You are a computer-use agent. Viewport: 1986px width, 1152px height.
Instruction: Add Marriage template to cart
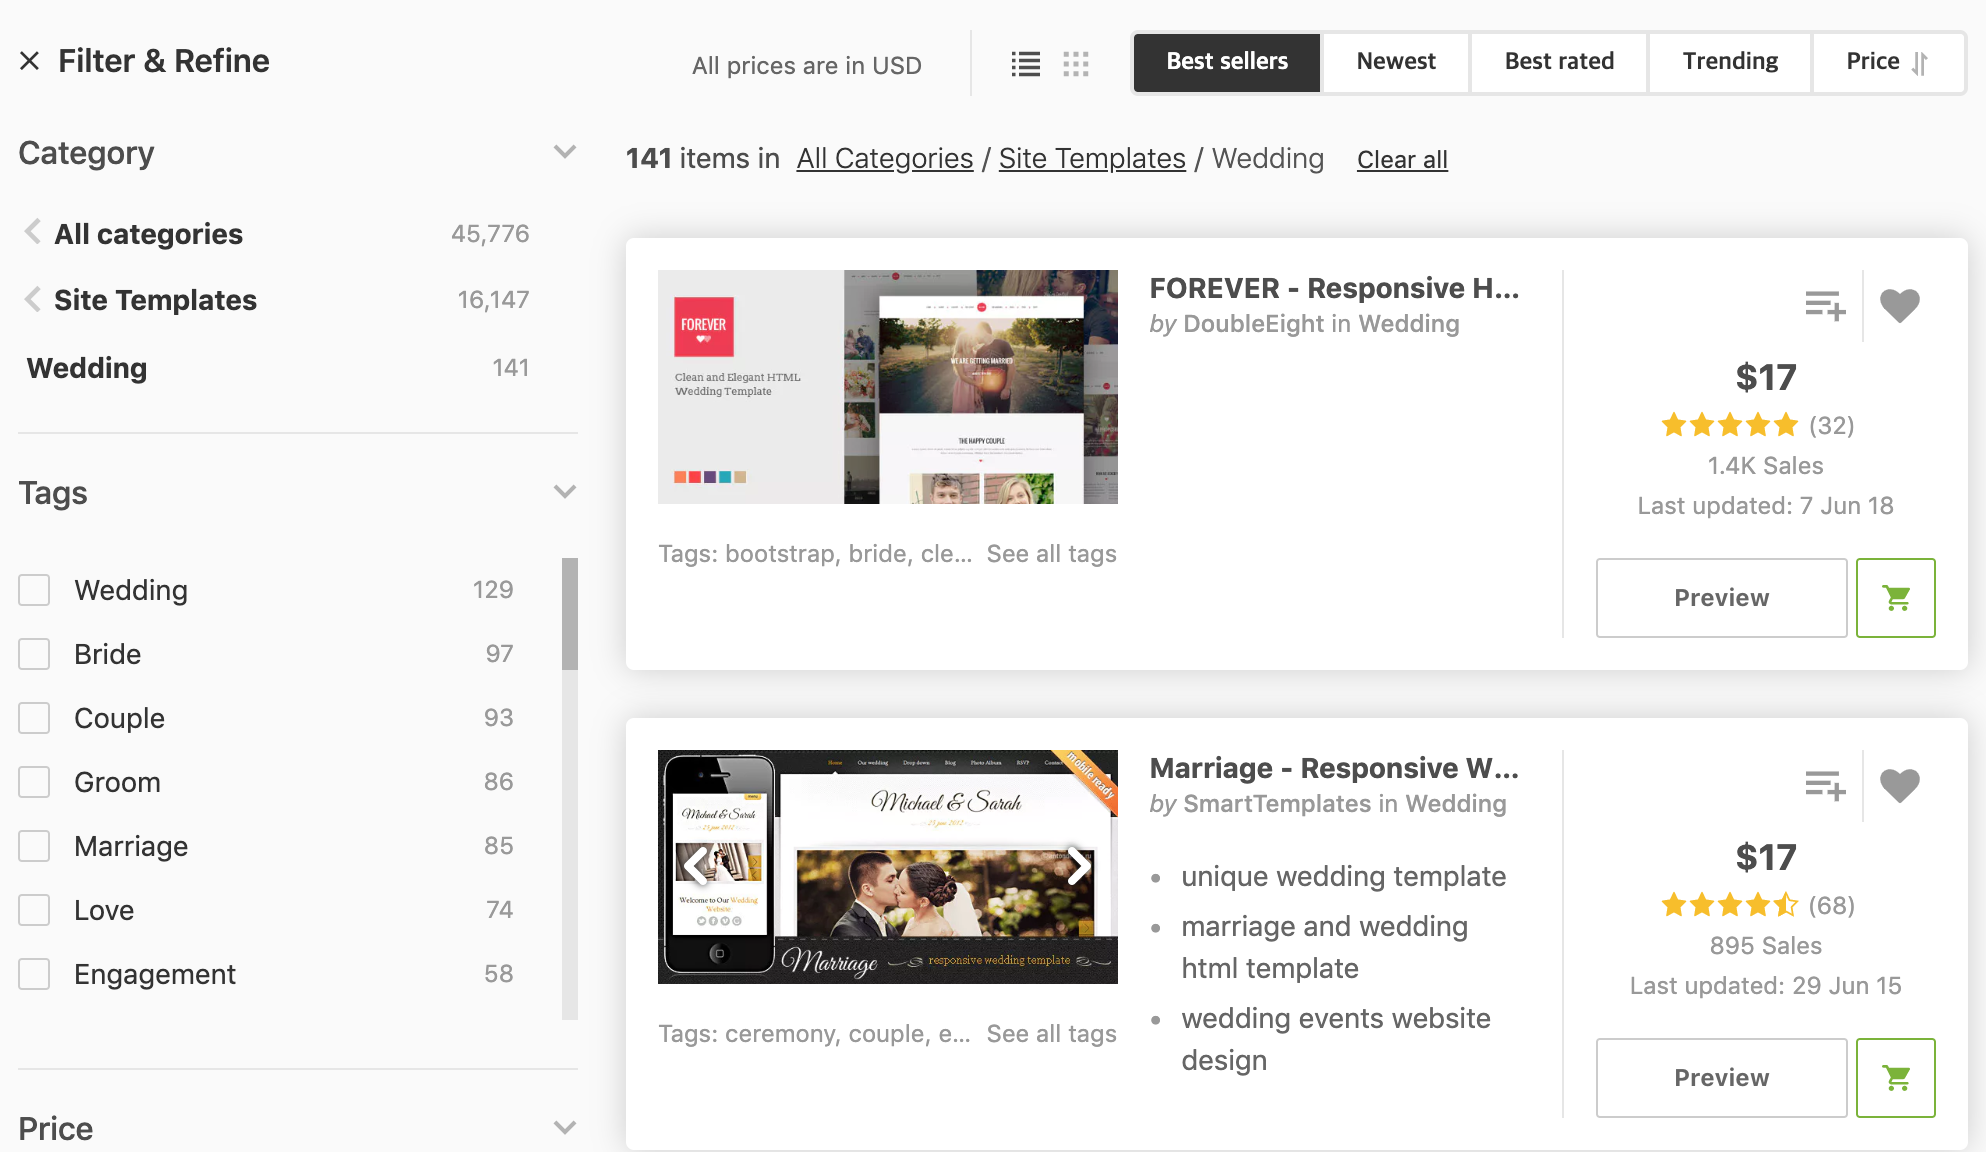(1895, 1078)
